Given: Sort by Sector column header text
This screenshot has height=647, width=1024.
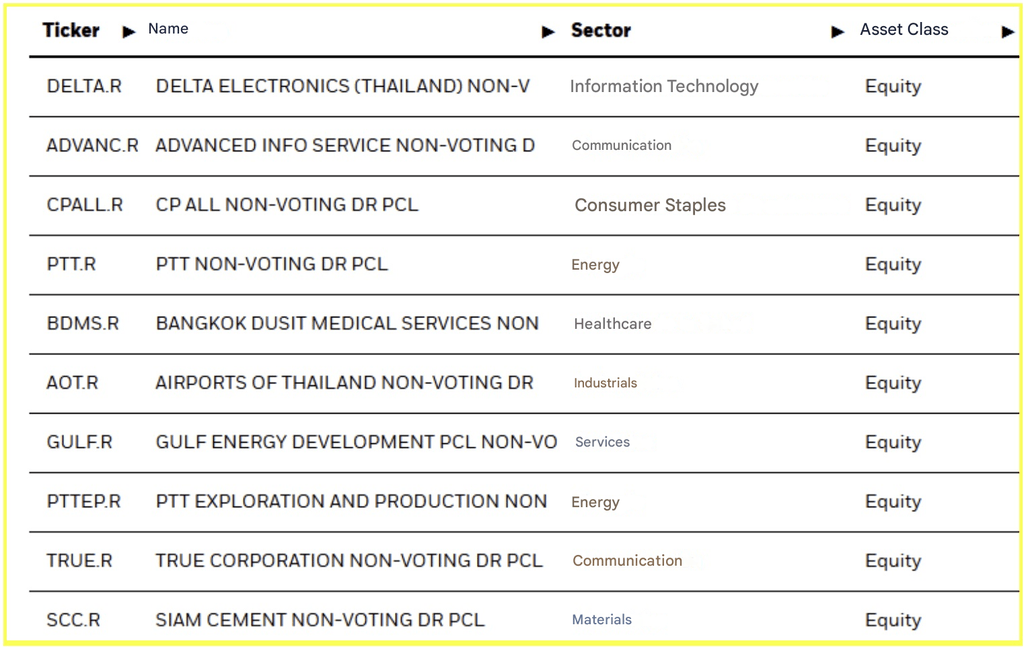Looking at the screenshot, I should coord(600,30).
